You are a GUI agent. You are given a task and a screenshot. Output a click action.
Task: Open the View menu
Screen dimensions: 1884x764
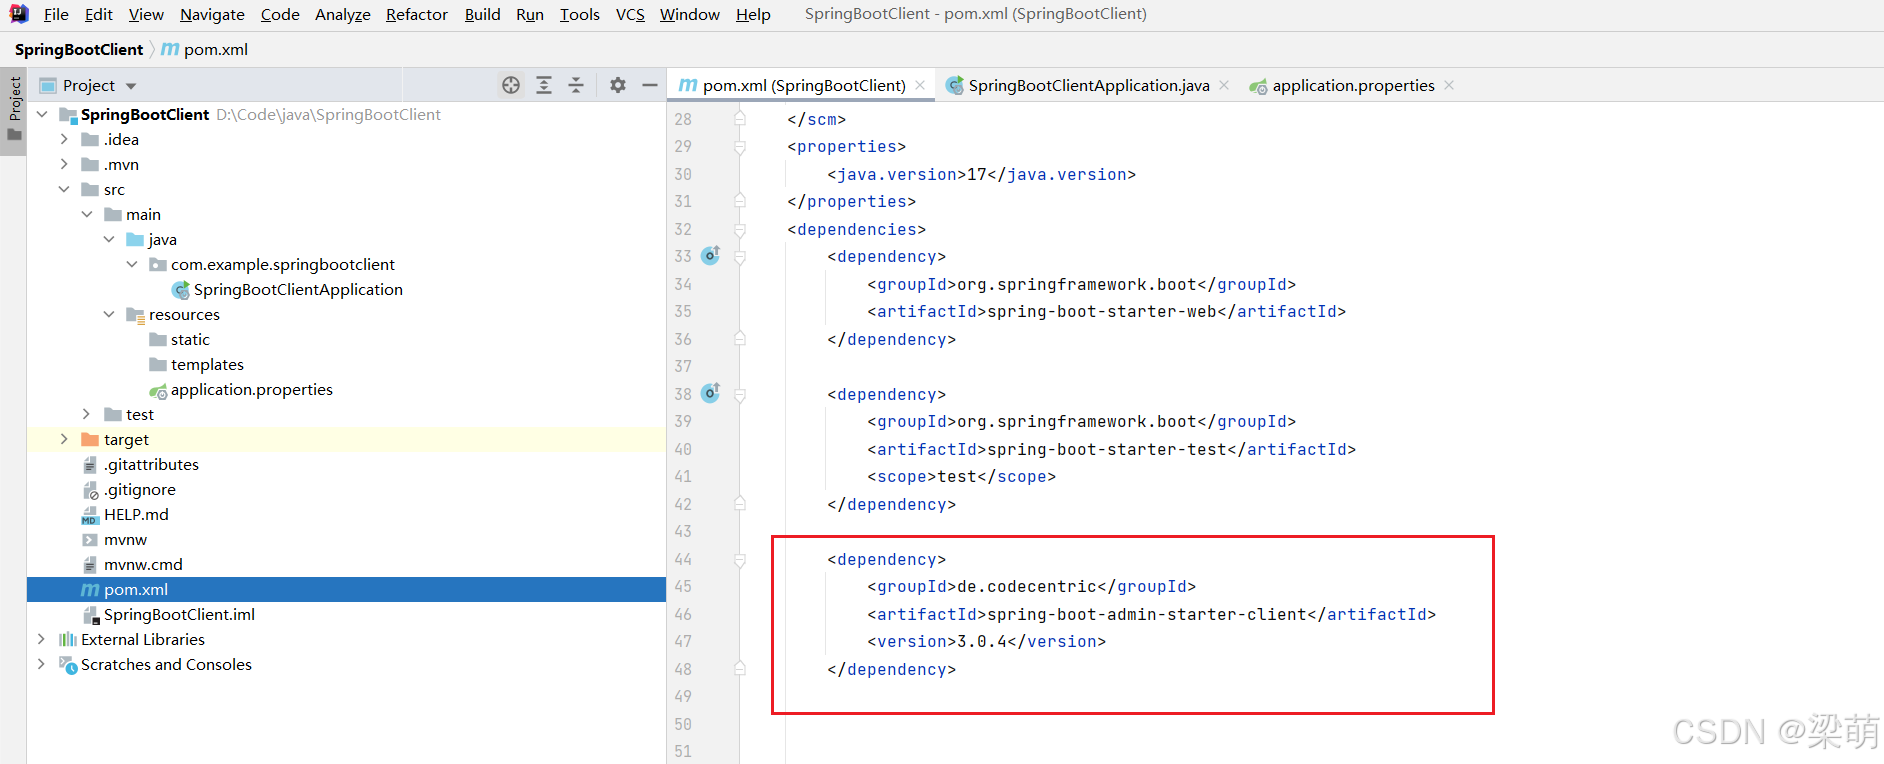[146, 14]
